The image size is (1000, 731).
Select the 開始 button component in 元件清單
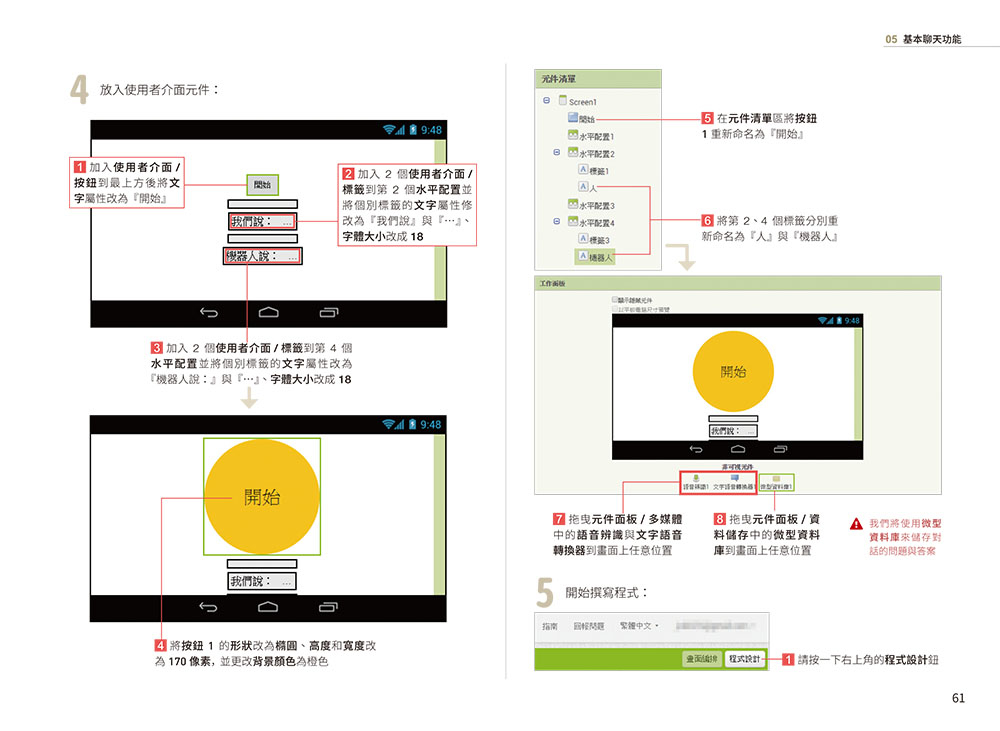(x=587, y=119)
